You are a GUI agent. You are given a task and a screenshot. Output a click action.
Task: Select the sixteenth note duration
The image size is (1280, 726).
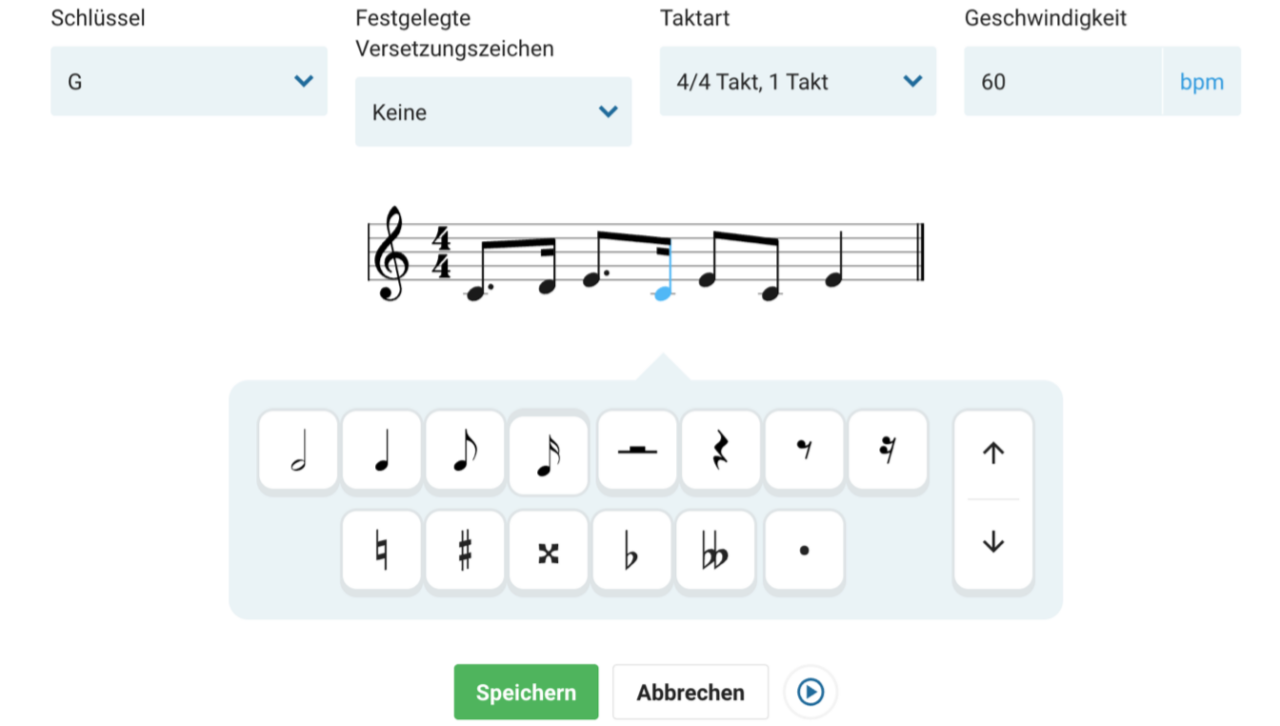(548, 452)
